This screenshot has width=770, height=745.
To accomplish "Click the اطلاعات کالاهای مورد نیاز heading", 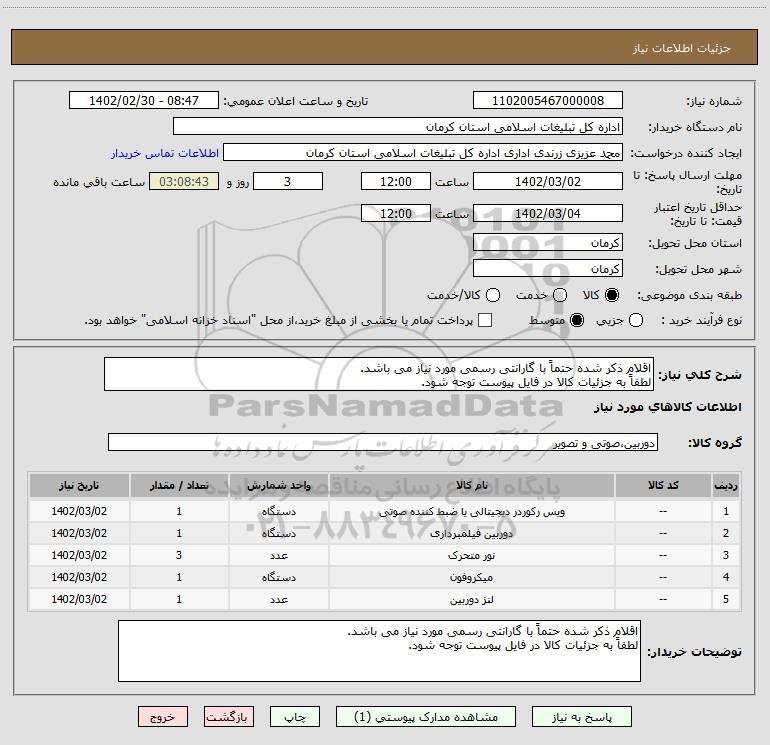I will pyautogui.click(x=668, y=407).
